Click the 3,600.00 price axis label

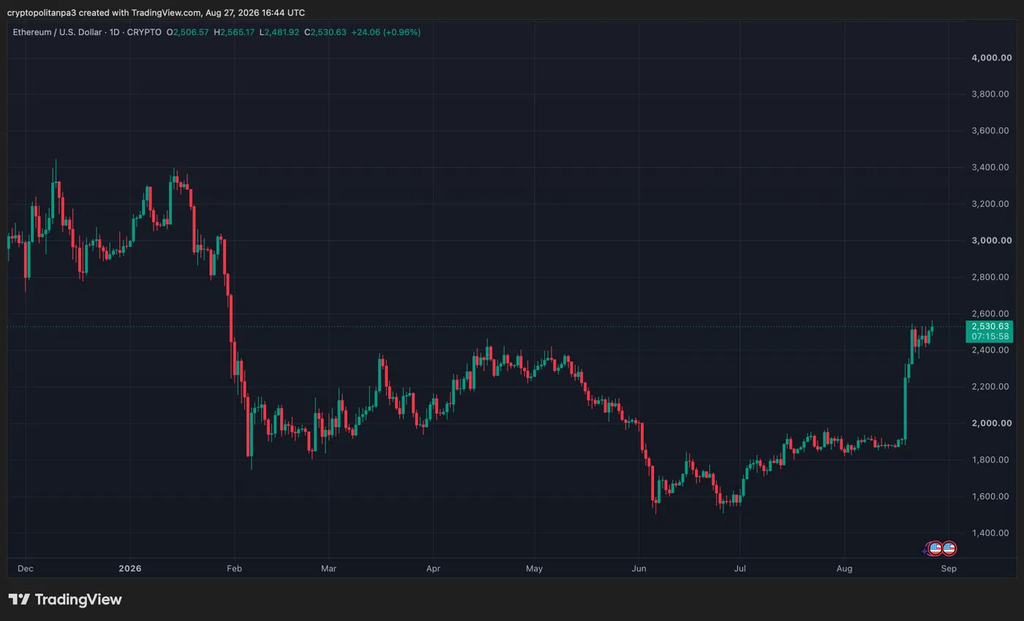click(x=991, y=131)
